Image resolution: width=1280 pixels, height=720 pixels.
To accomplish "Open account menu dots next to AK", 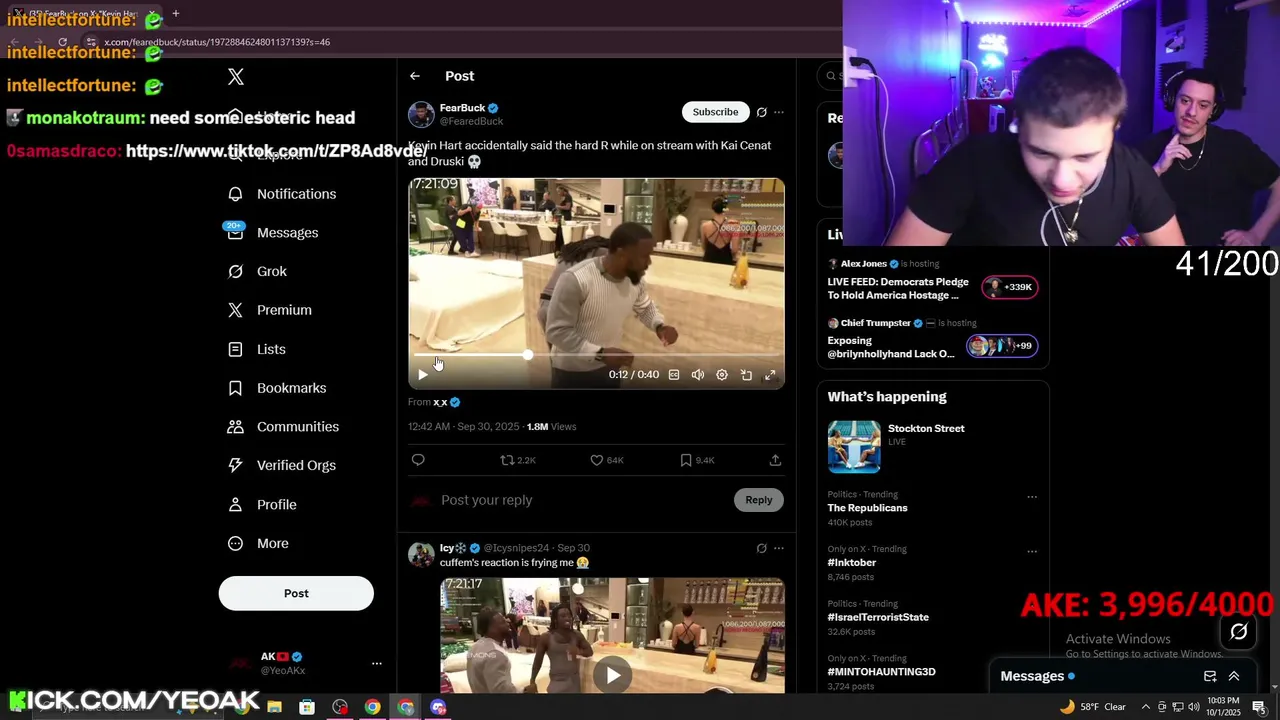I will point(377,663).
